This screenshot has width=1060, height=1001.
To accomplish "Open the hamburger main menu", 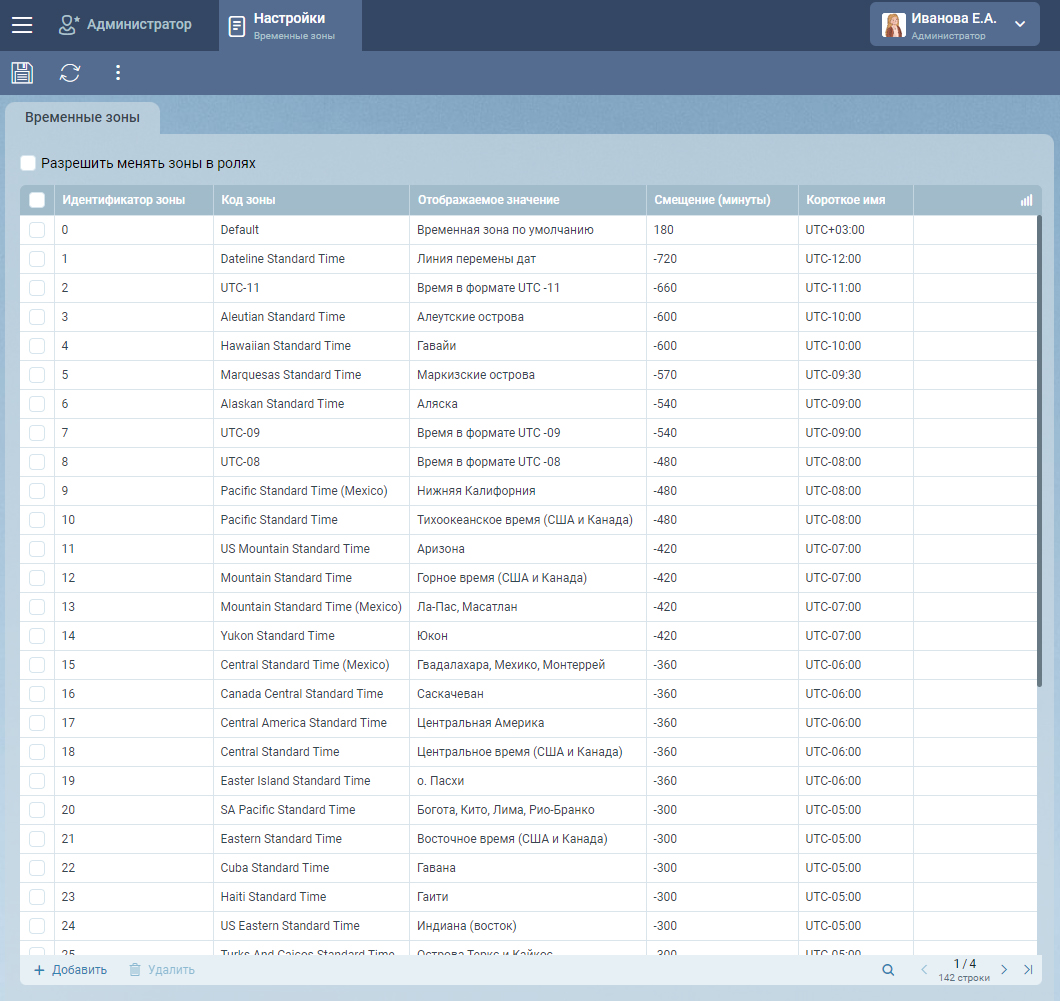I will click(22, 25).
